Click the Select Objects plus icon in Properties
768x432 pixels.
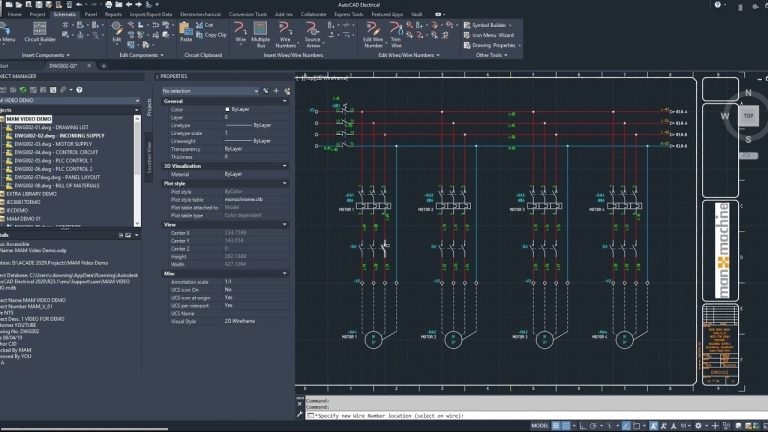click(276, 91)
